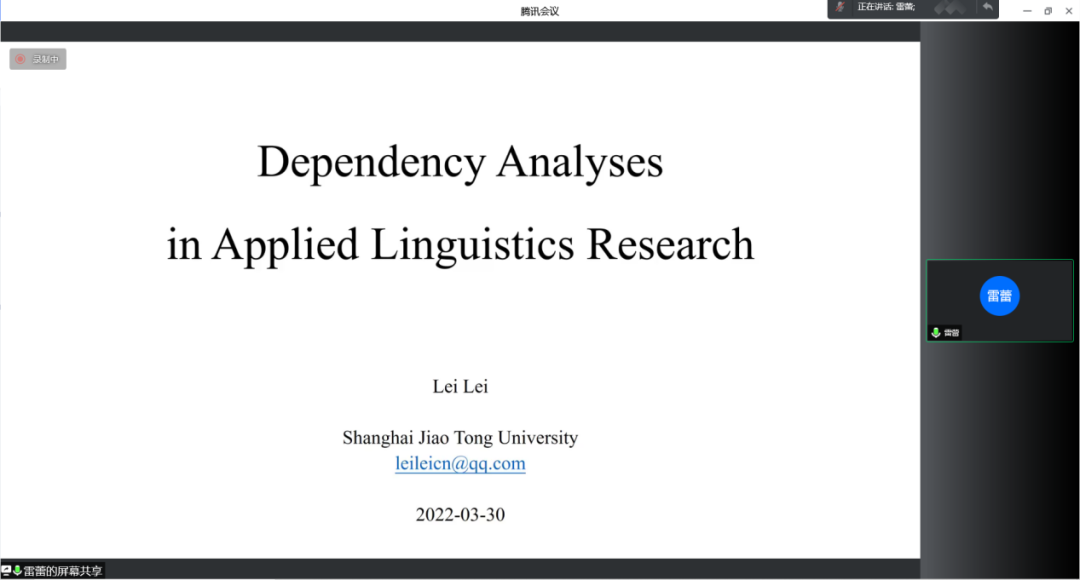Close the Tencent Meeting window

tap(1068, 11)
